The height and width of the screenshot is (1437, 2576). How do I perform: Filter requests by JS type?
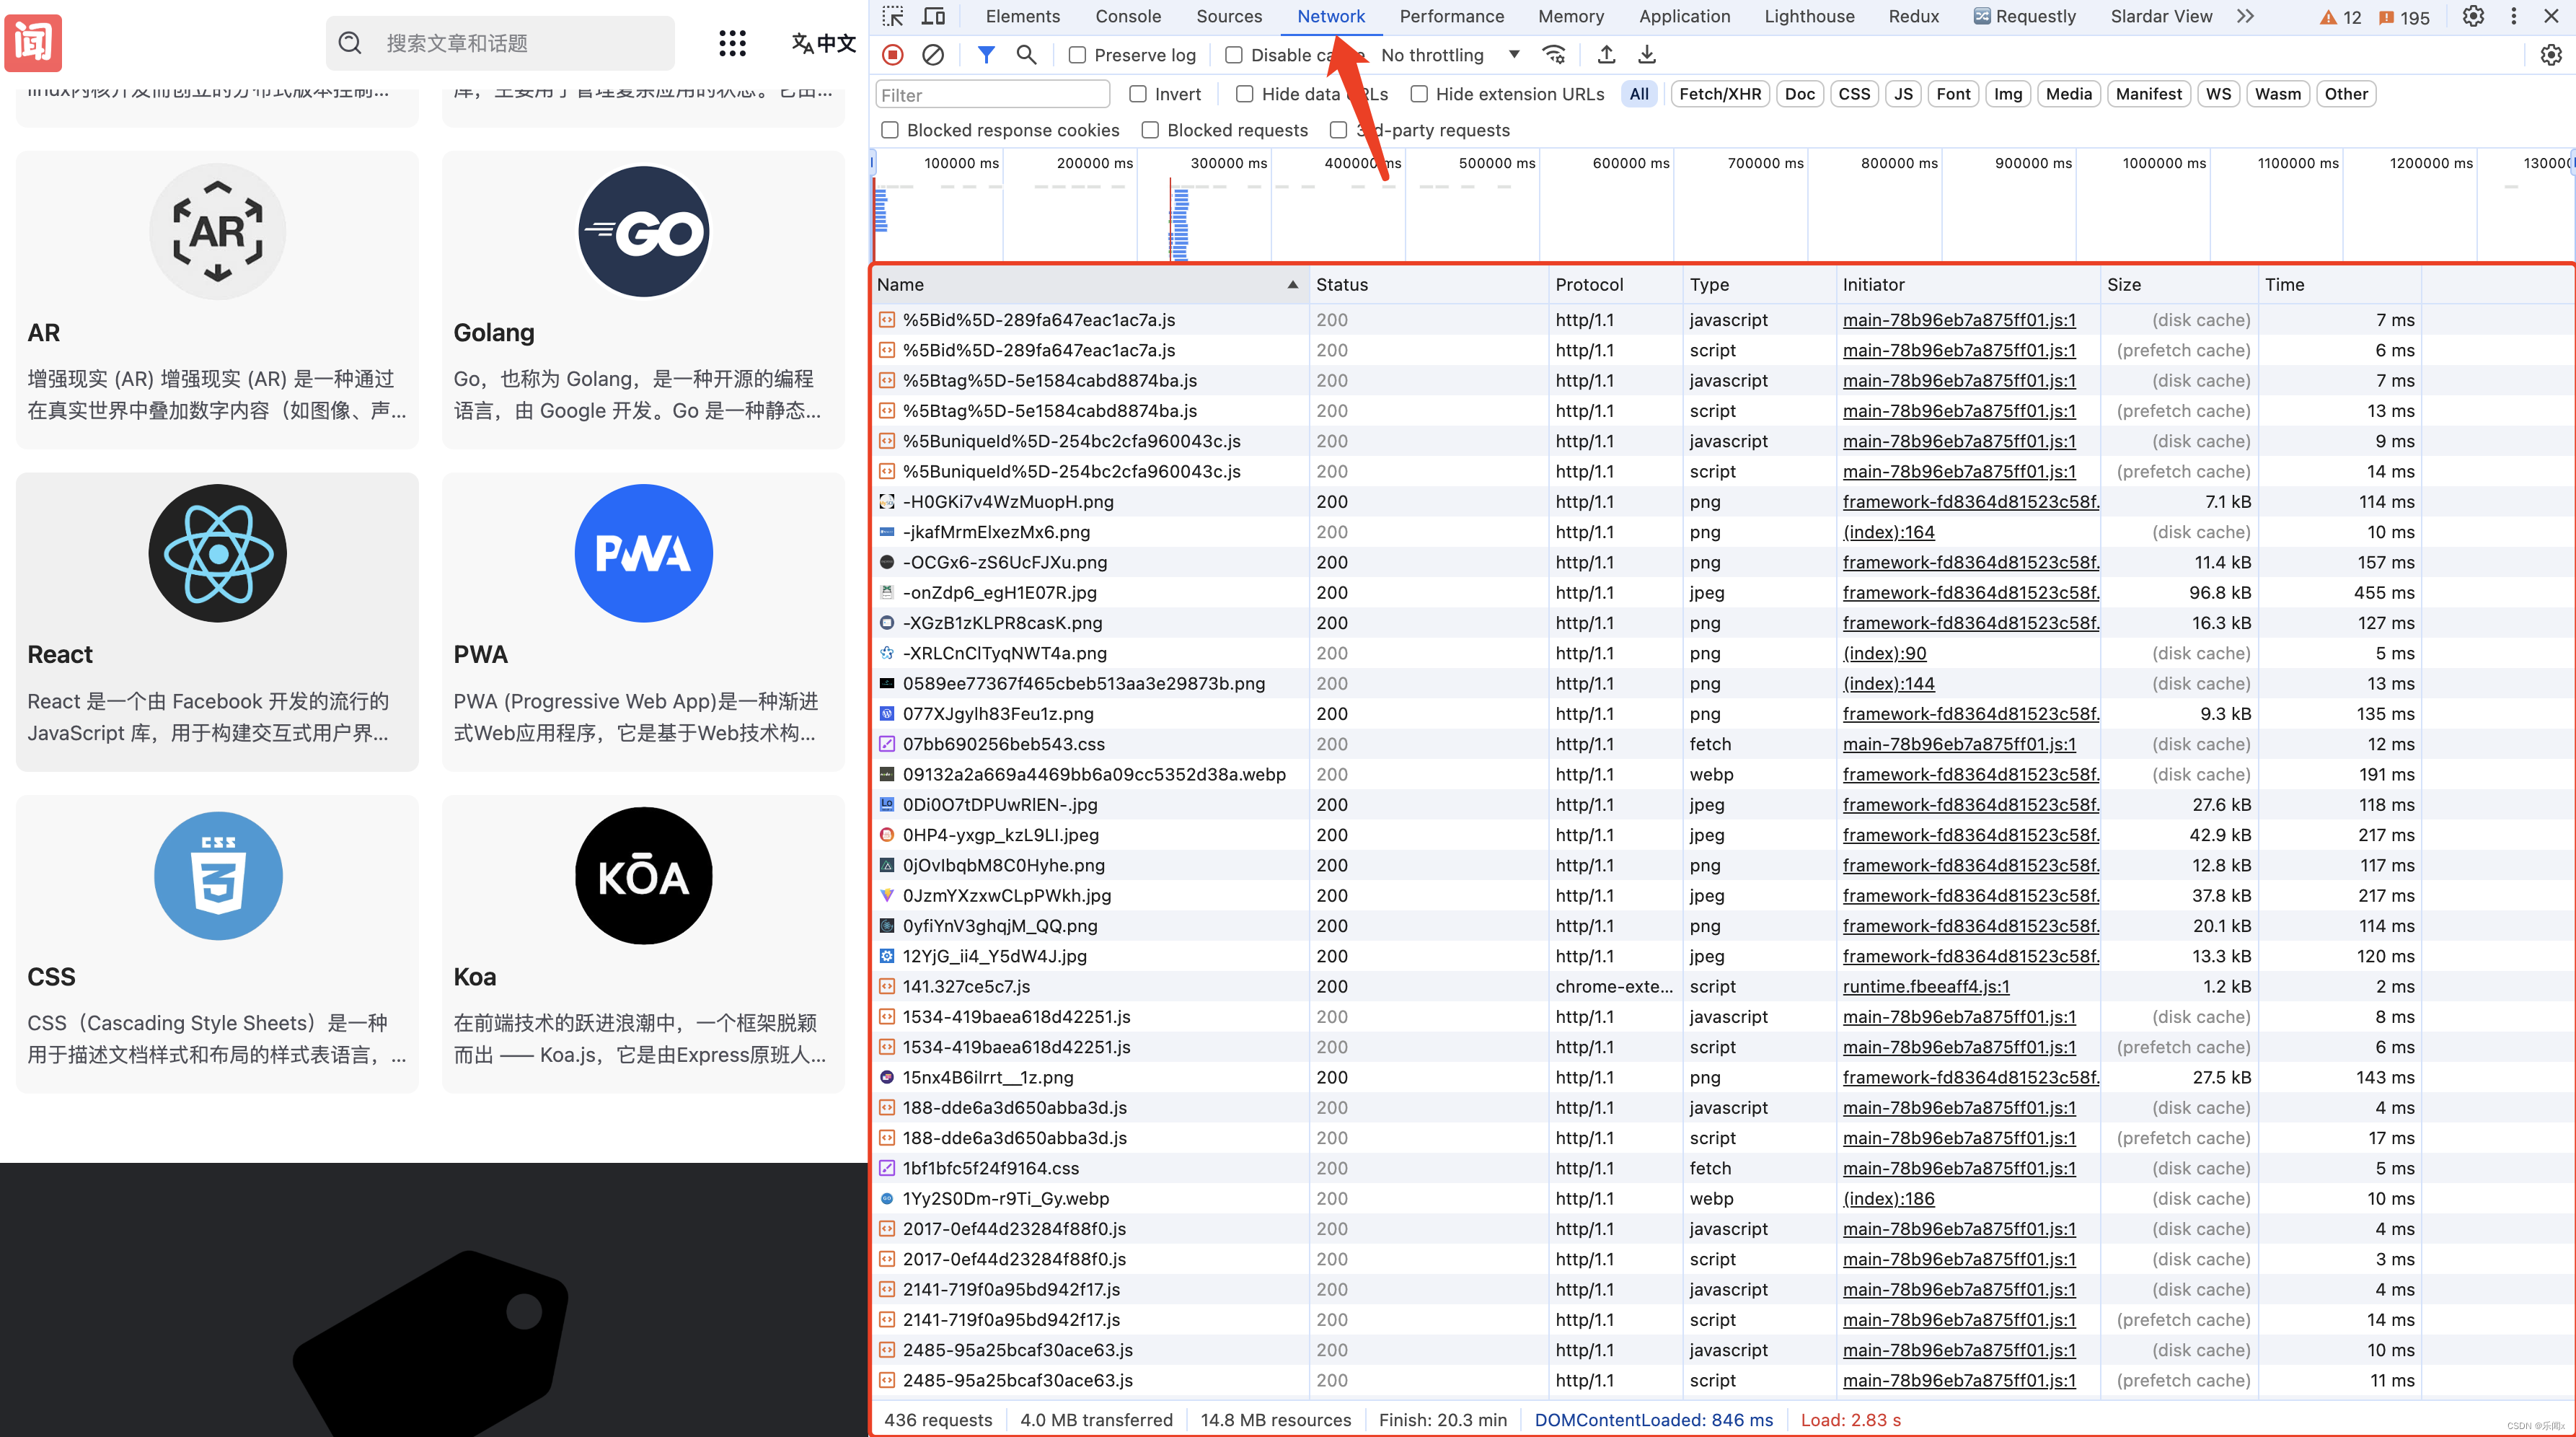(x=1903, y=94)
